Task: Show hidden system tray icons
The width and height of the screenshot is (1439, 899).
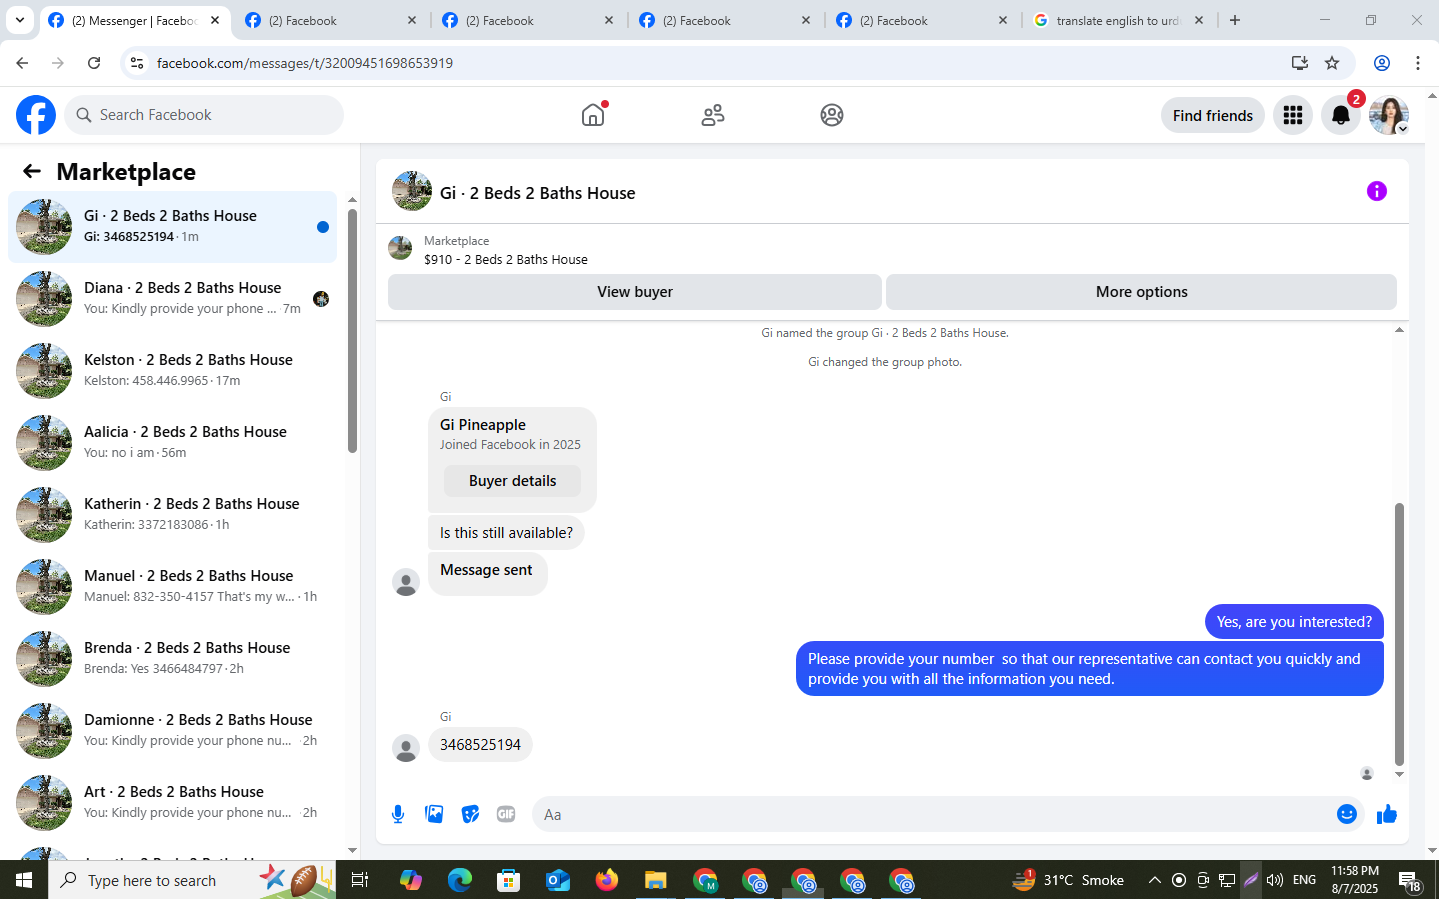Action: coord(1154,880)
